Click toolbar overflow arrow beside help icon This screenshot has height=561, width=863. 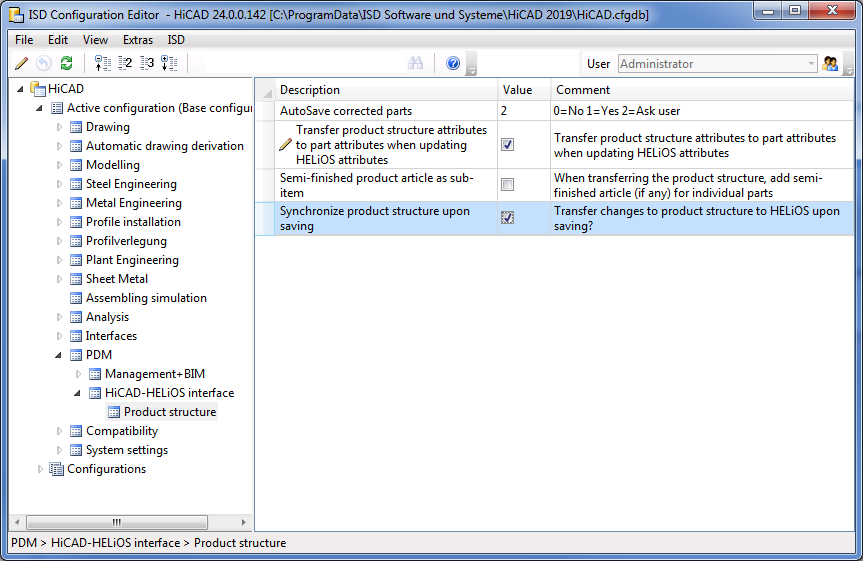click(x=471, y=64)
